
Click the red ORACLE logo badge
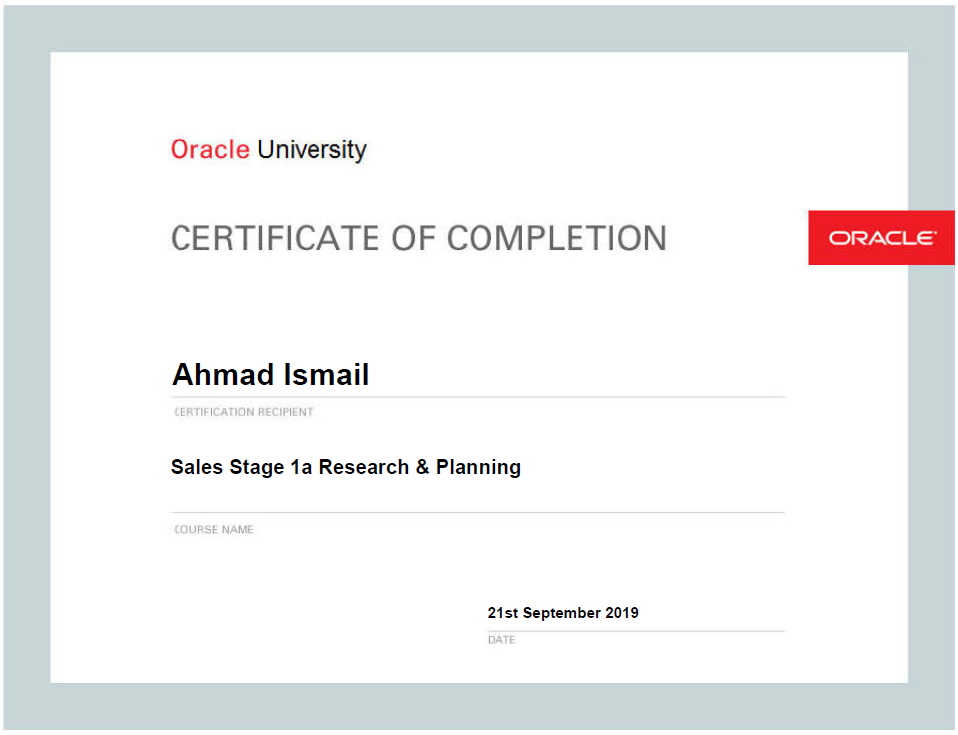coord(881,238)
